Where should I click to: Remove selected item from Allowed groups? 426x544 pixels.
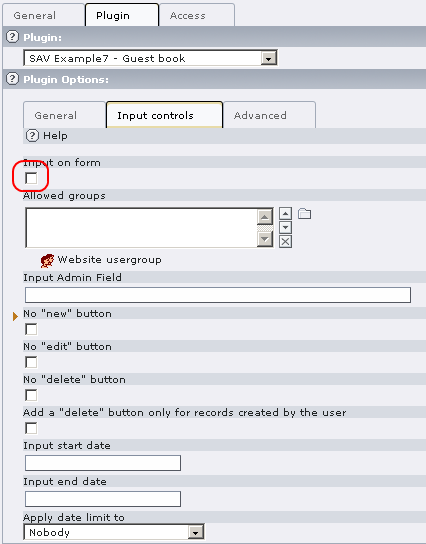285,242
